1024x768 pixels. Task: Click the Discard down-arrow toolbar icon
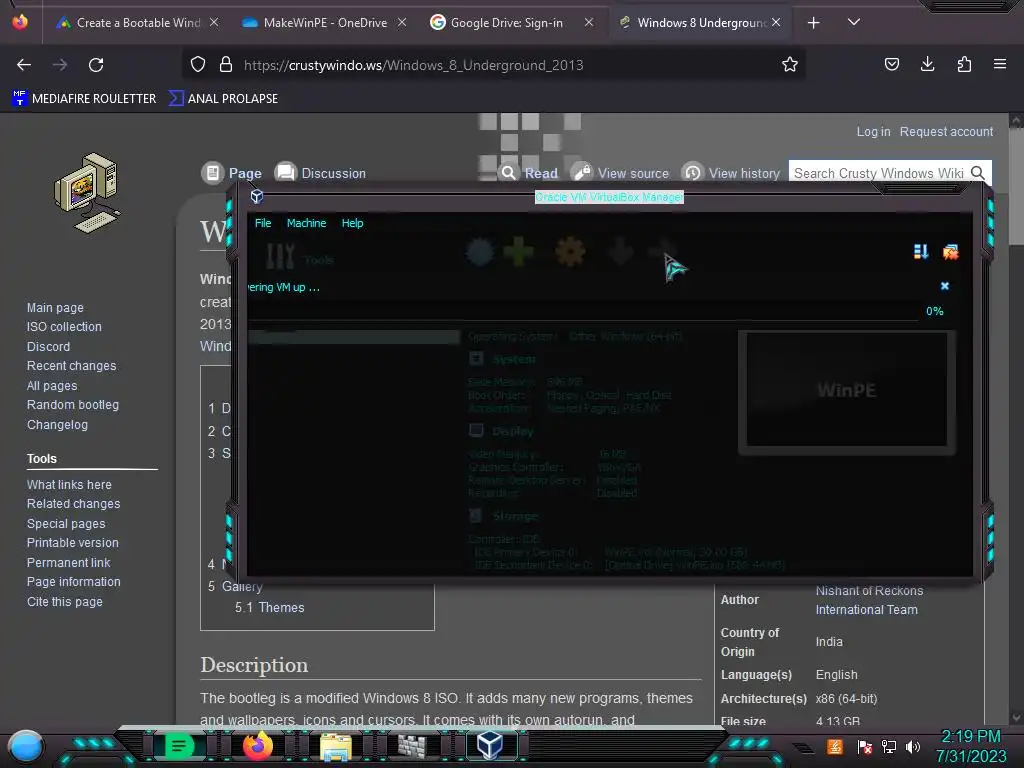pyautogui.click(x=620, y=251)
